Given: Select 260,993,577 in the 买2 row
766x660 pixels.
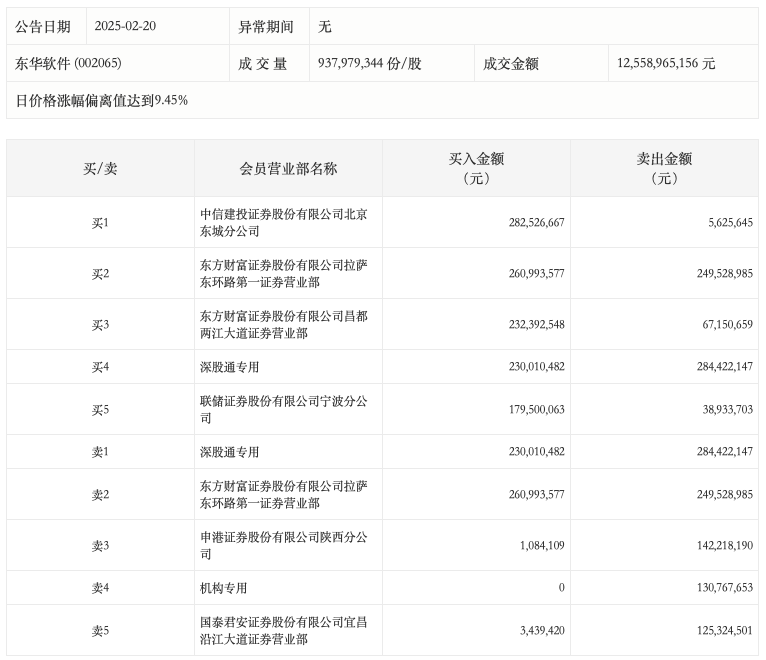Looking at the screenshot, I should coord(536,274).
